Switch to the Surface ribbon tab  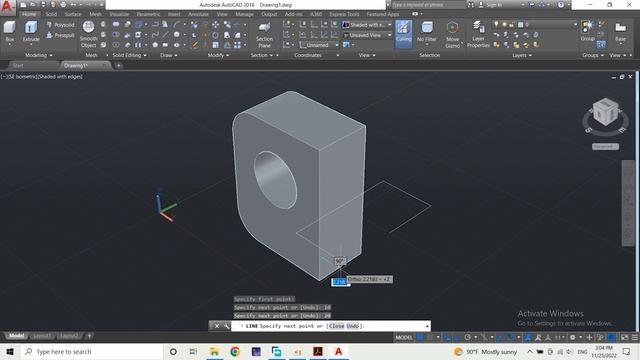(x=73, y=14)
